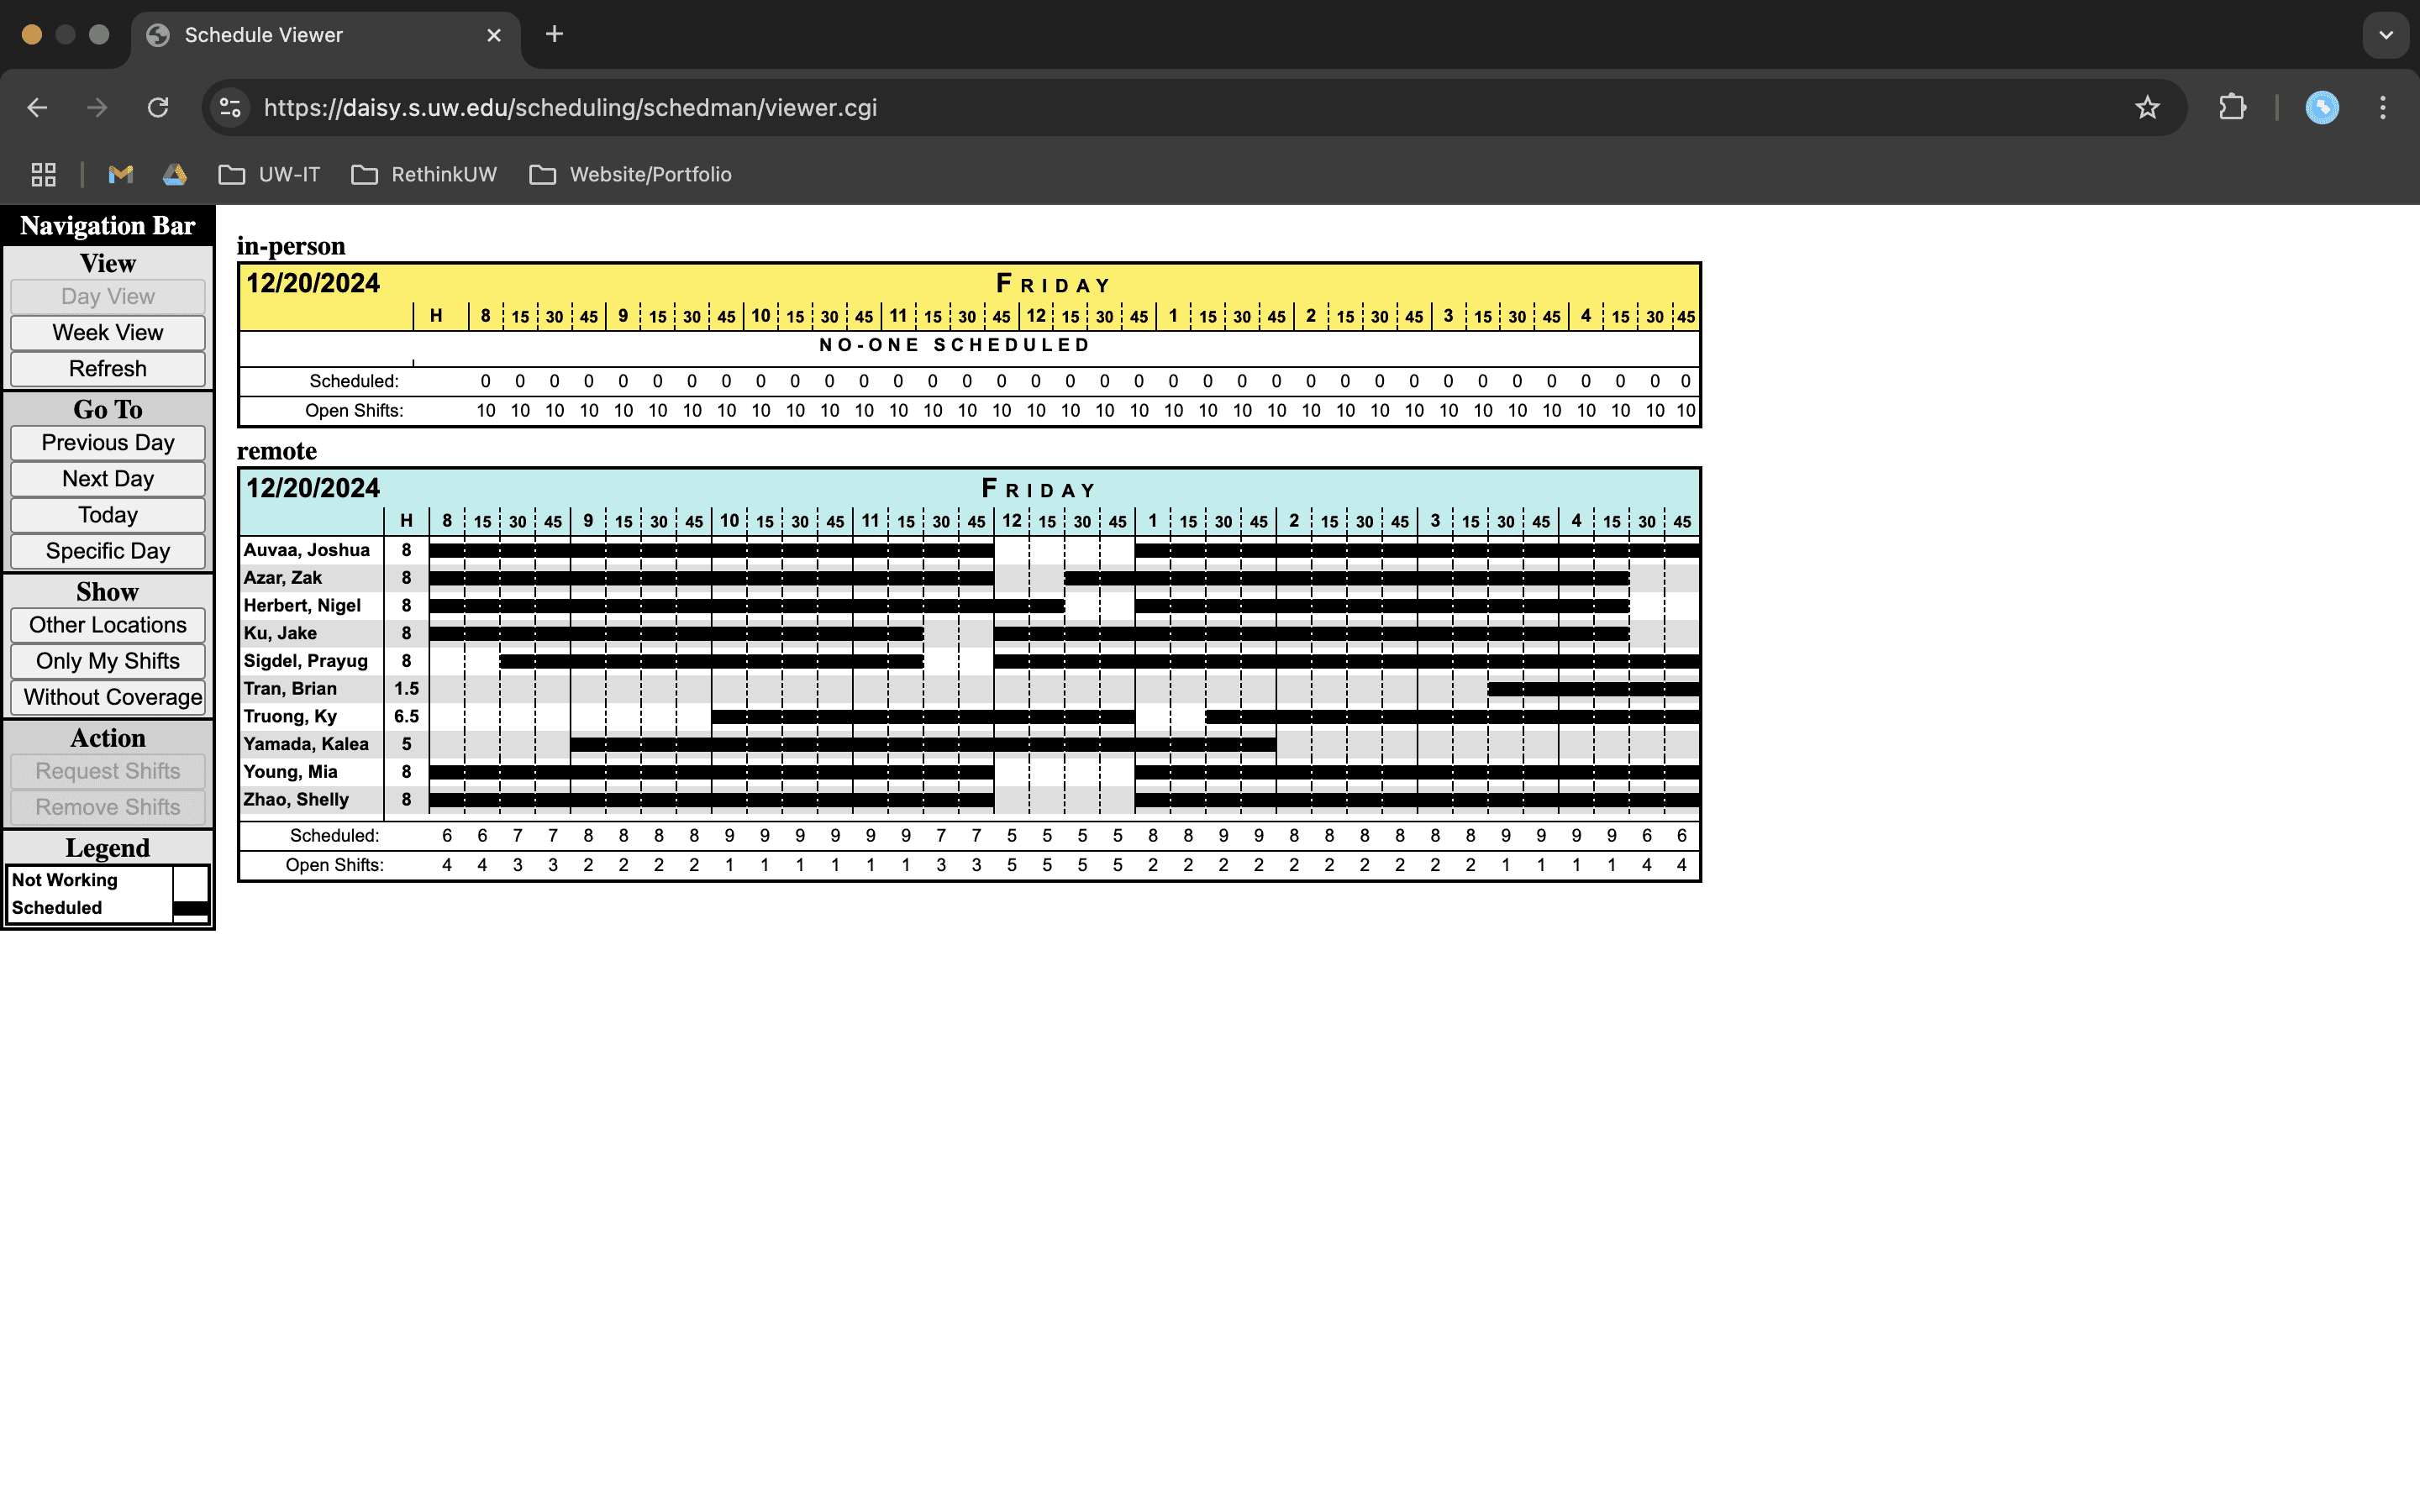Click the site information icon in address bar

coord(230,107)
